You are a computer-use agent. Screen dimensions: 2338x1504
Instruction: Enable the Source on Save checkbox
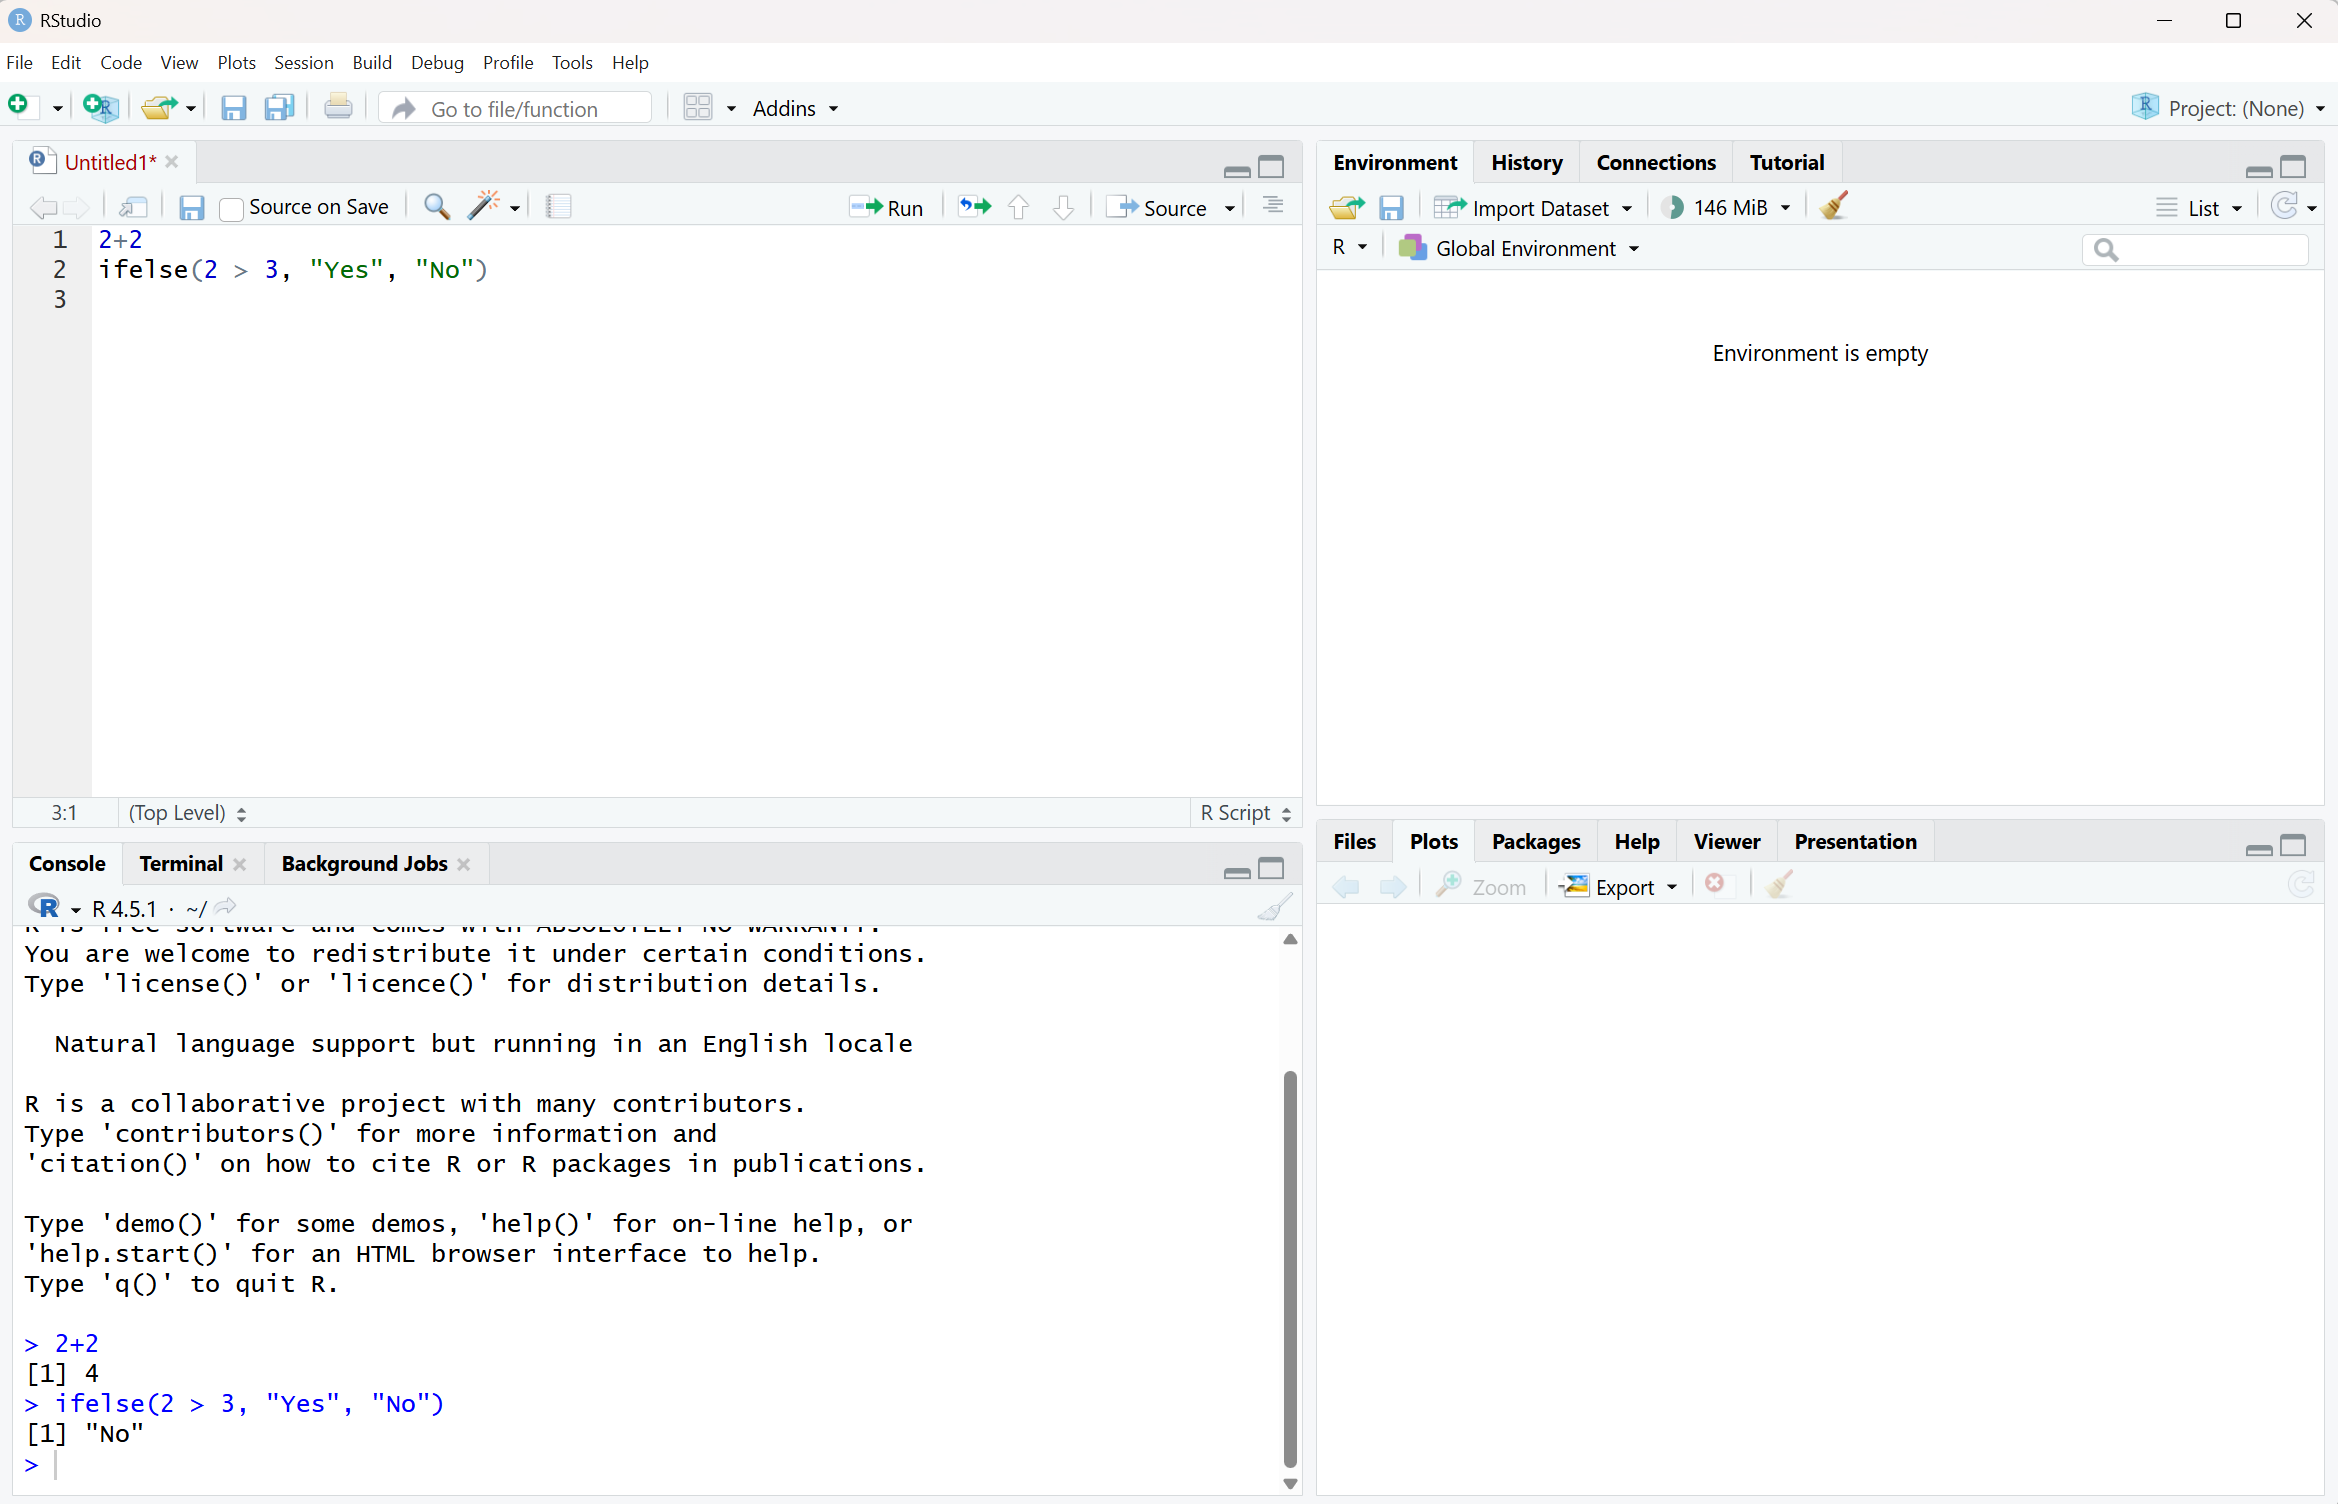point(232,208)
